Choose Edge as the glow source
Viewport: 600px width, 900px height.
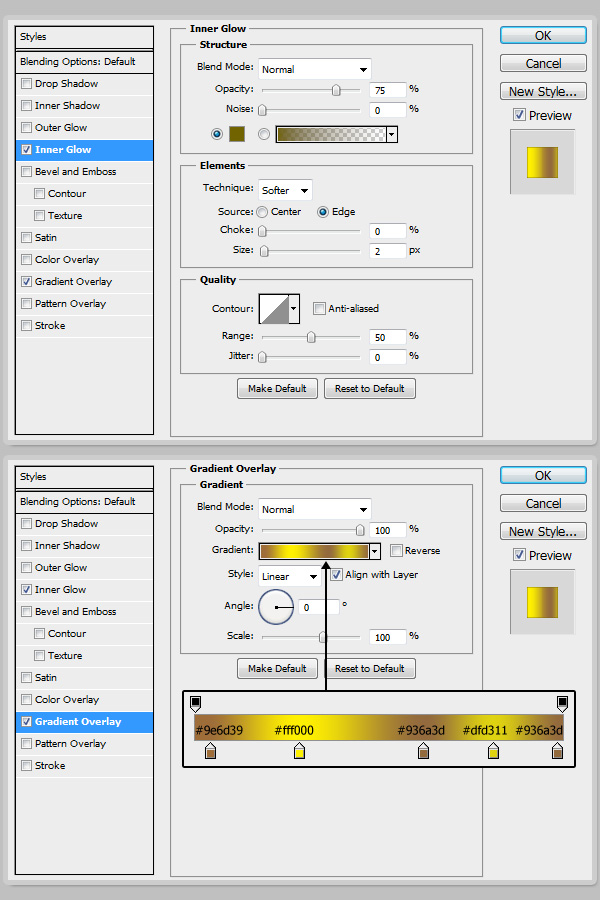coord(323,212)
